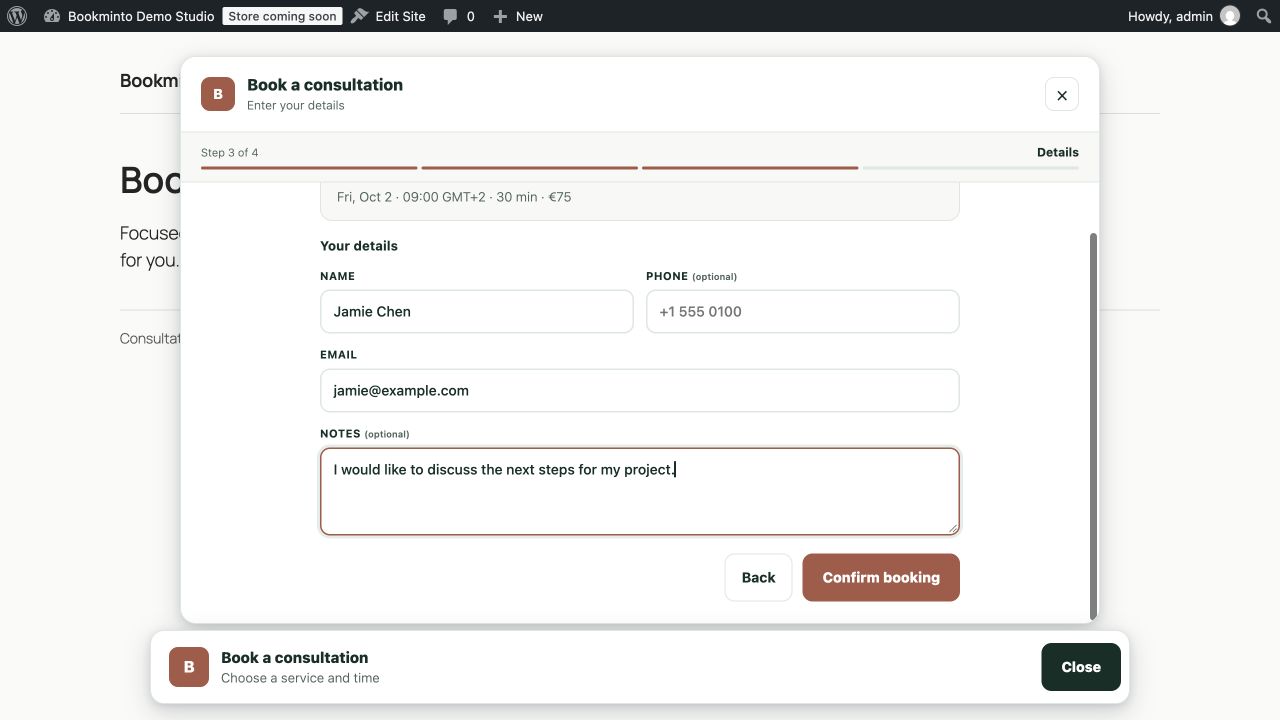Click the fourth step progress bar segment
The image size is (1280, 720).
[x=970, y=168]
